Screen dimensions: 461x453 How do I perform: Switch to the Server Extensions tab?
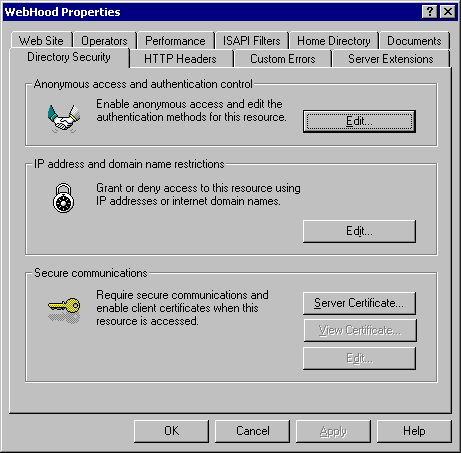(391, 59)
